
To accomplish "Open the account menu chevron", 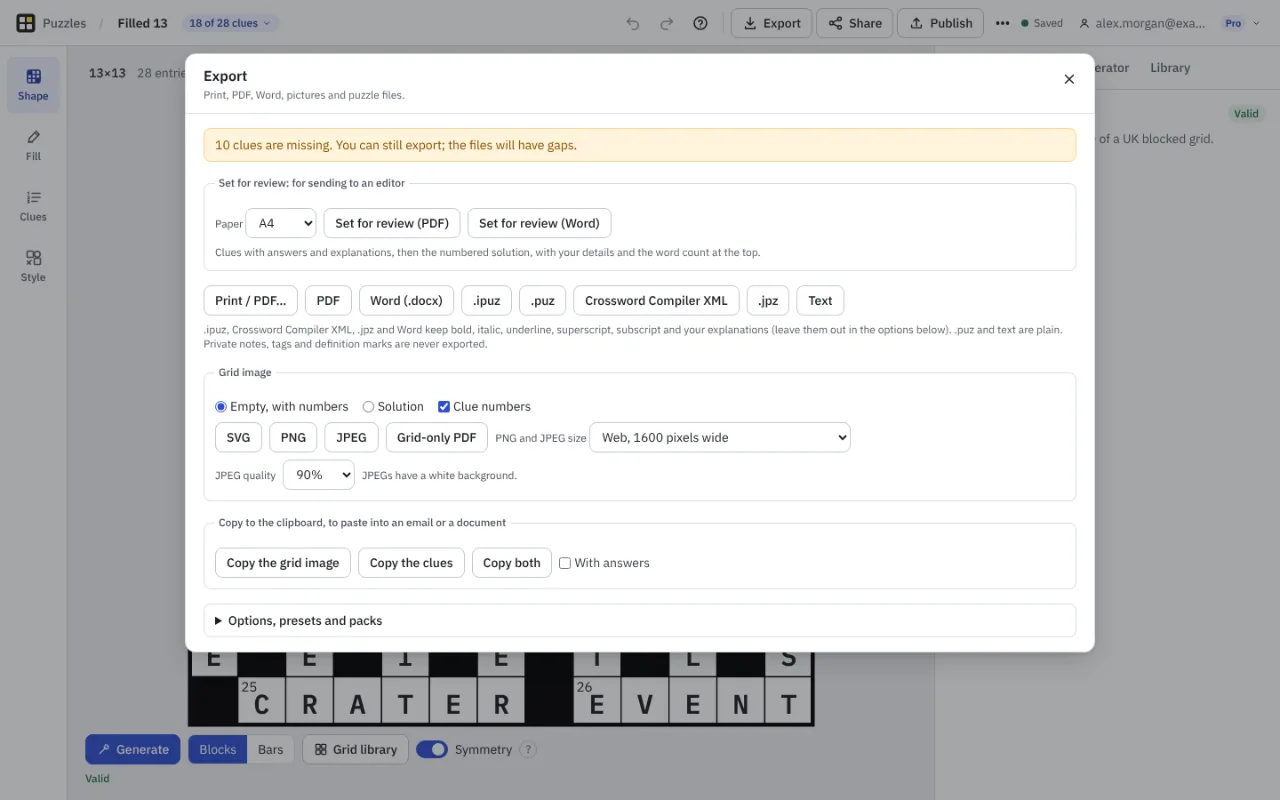I will [x=1257, y=23].
